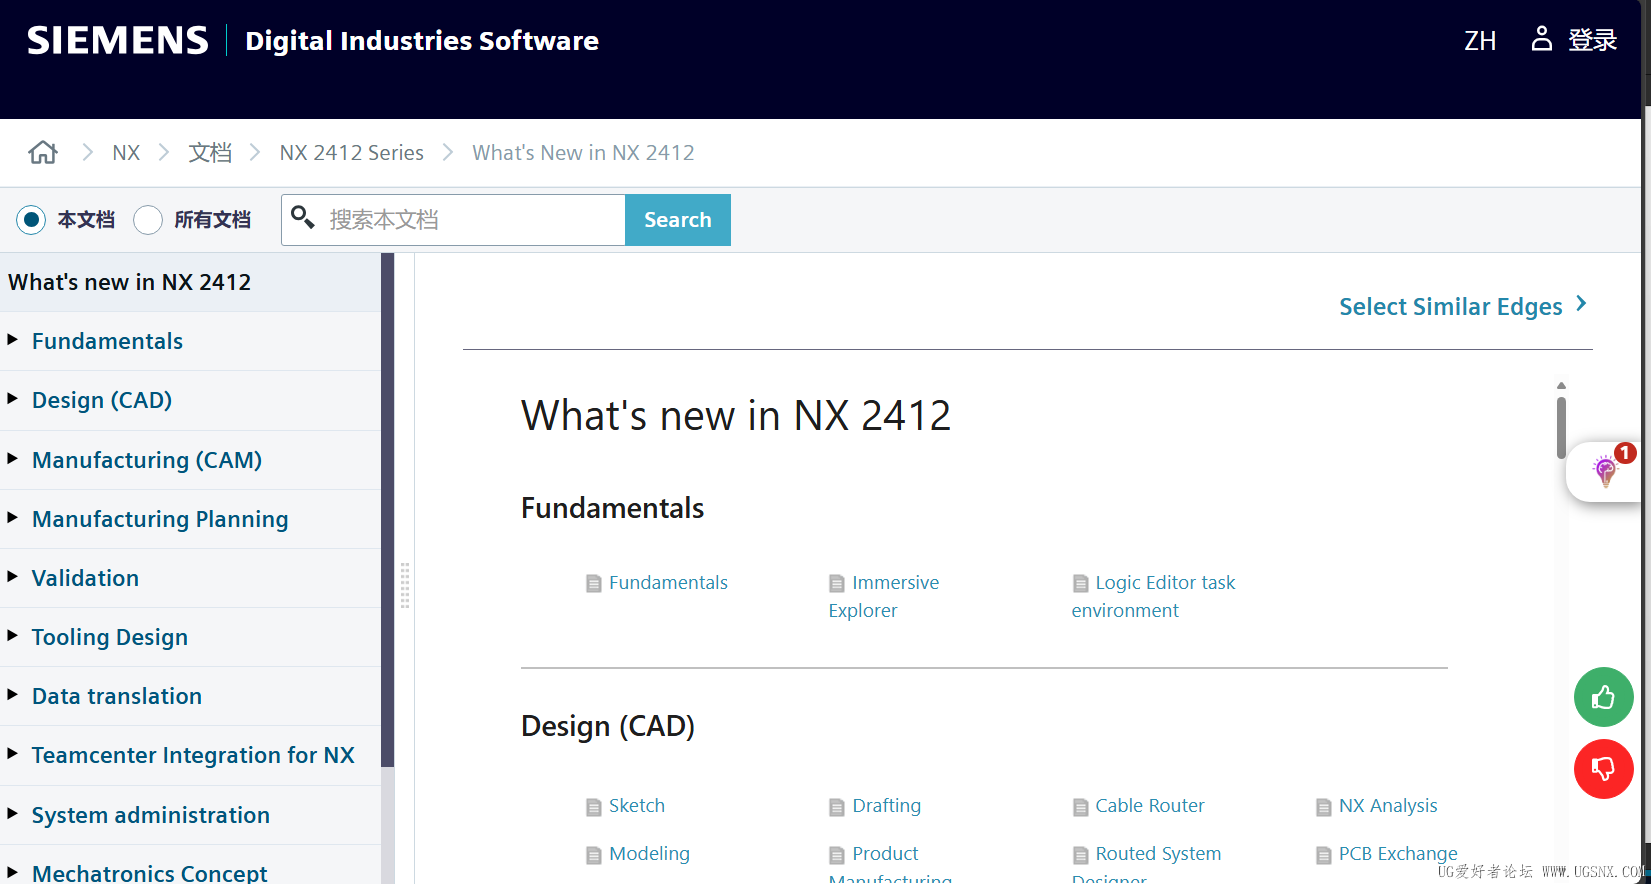
Task: Click document icon beside Immersive Explorer
Action: pyautogui.click(x=837, y=583)
